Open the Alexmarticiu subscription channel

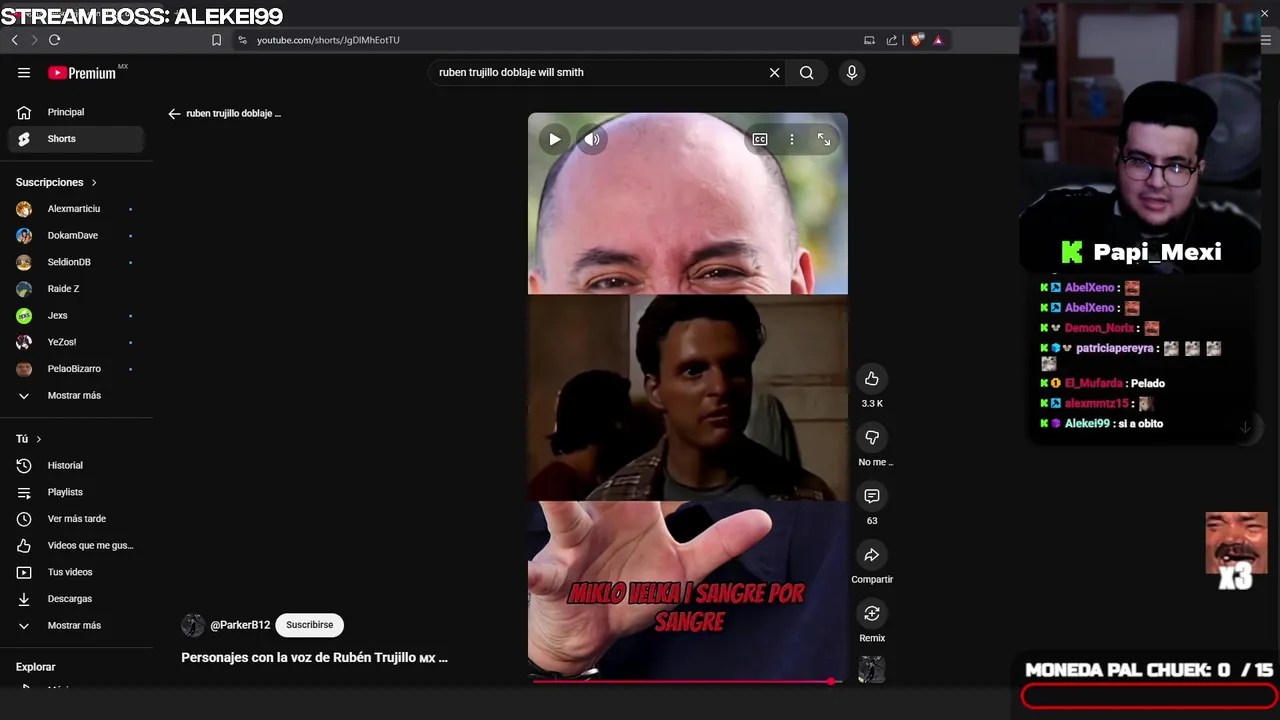pos(76,209)
